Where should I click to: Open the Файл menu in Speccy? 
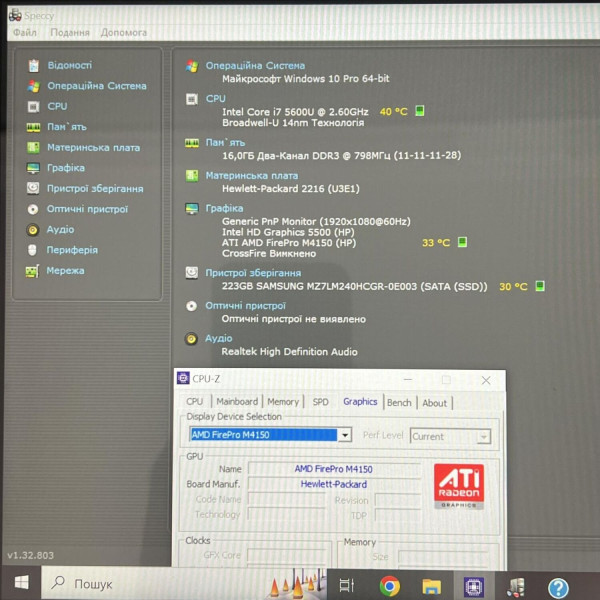25,33
